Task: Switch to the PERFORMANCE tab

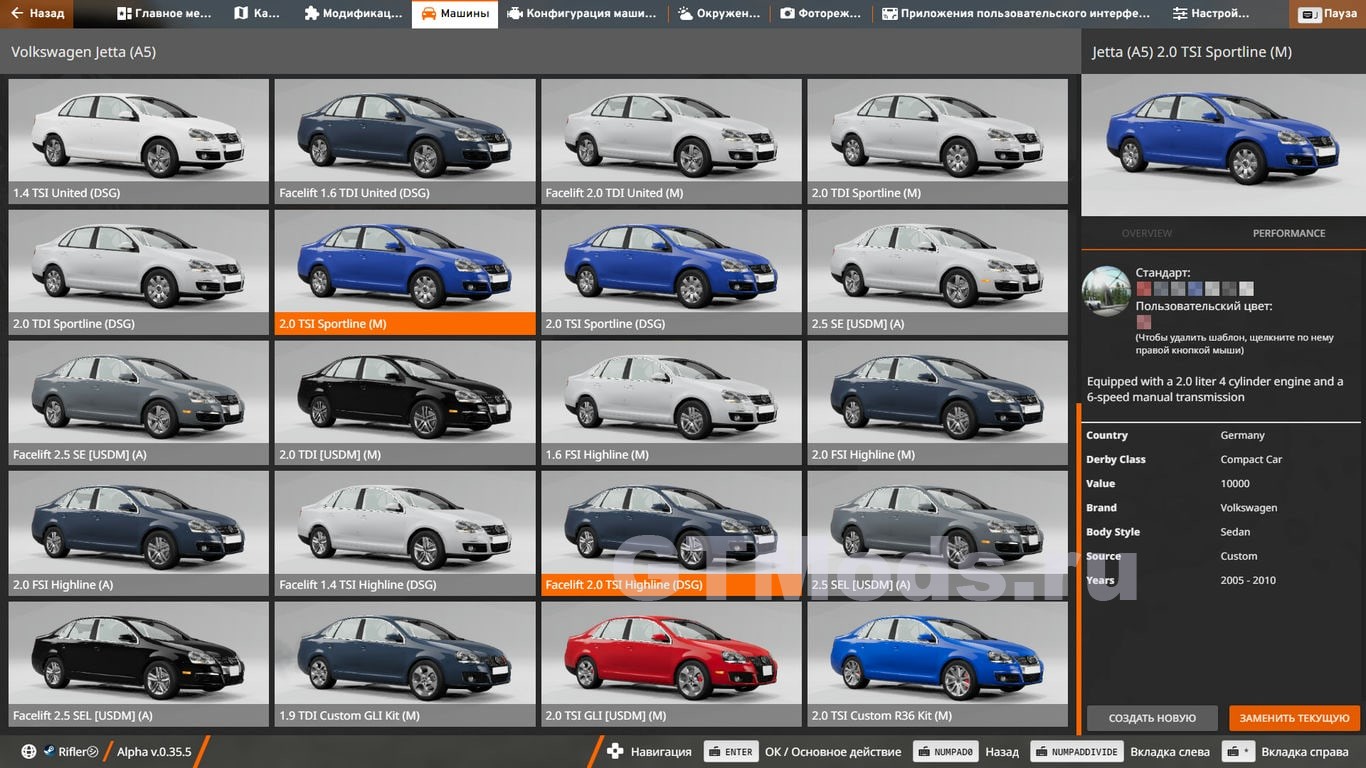Action: (1289, 233)
